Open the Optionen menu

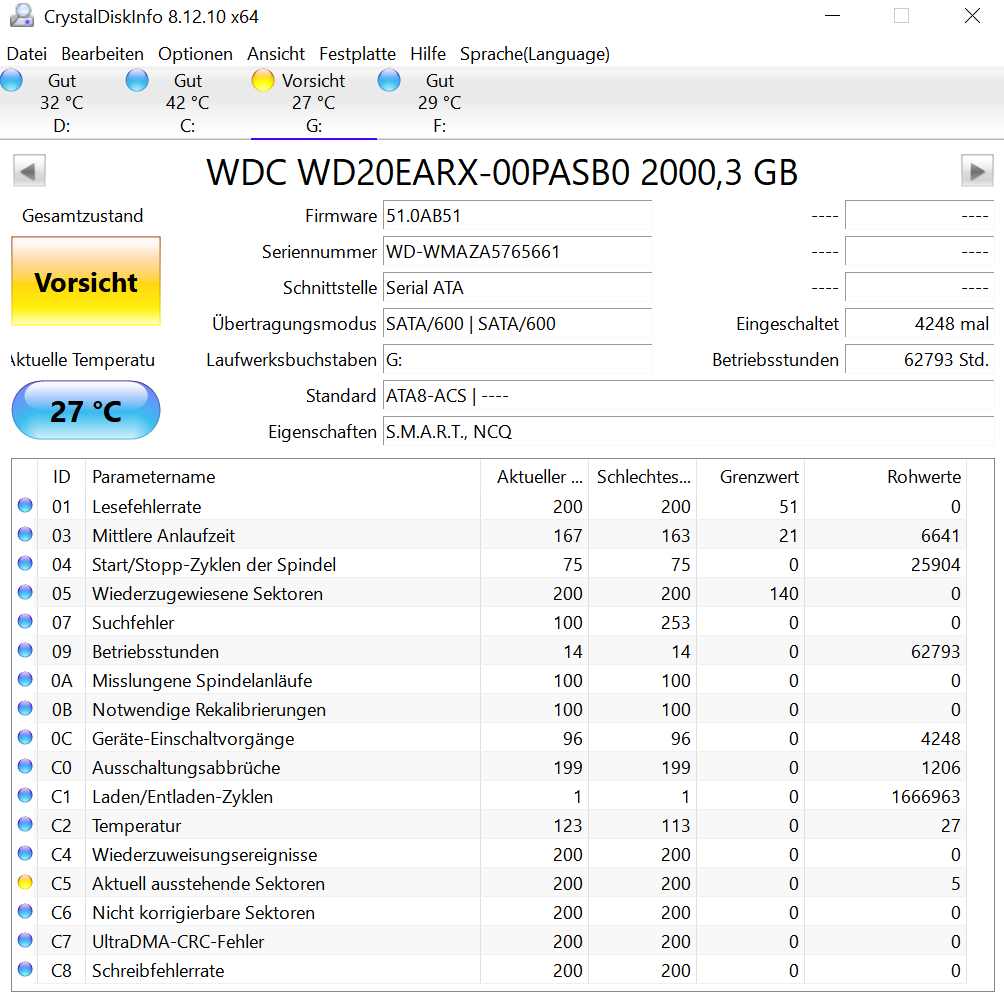(x=195, y=54)
